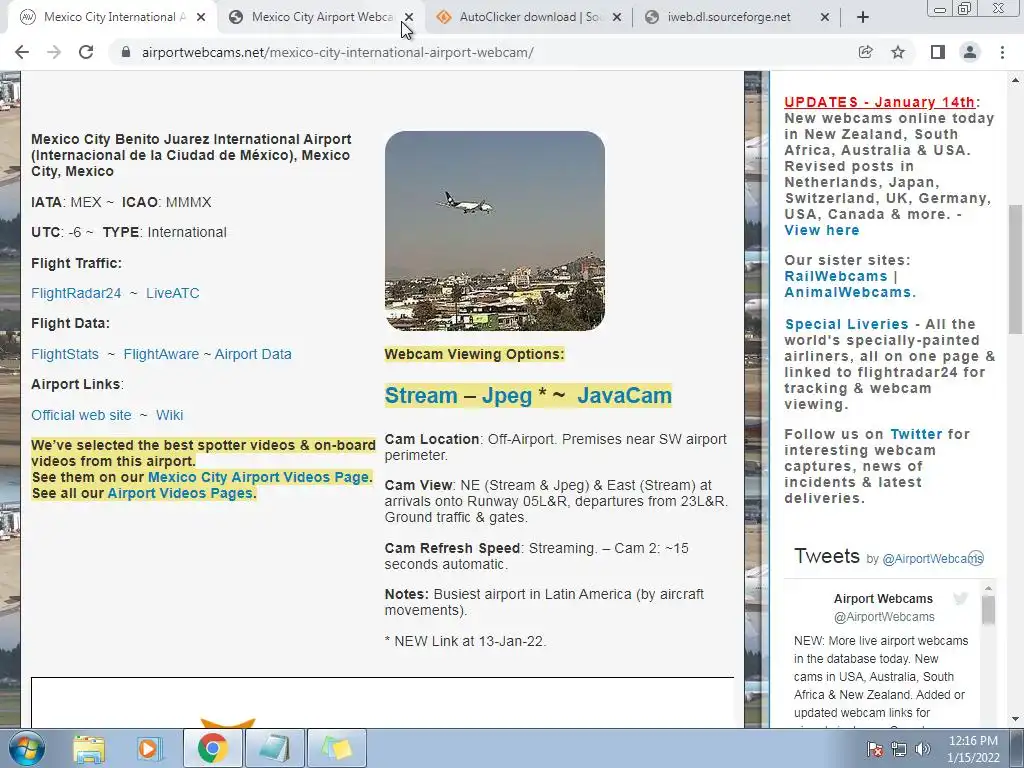This screenshot has width=1024, height=768.
Task: Click the tweets widget scrollbar thumb
Action: point(988,610)
